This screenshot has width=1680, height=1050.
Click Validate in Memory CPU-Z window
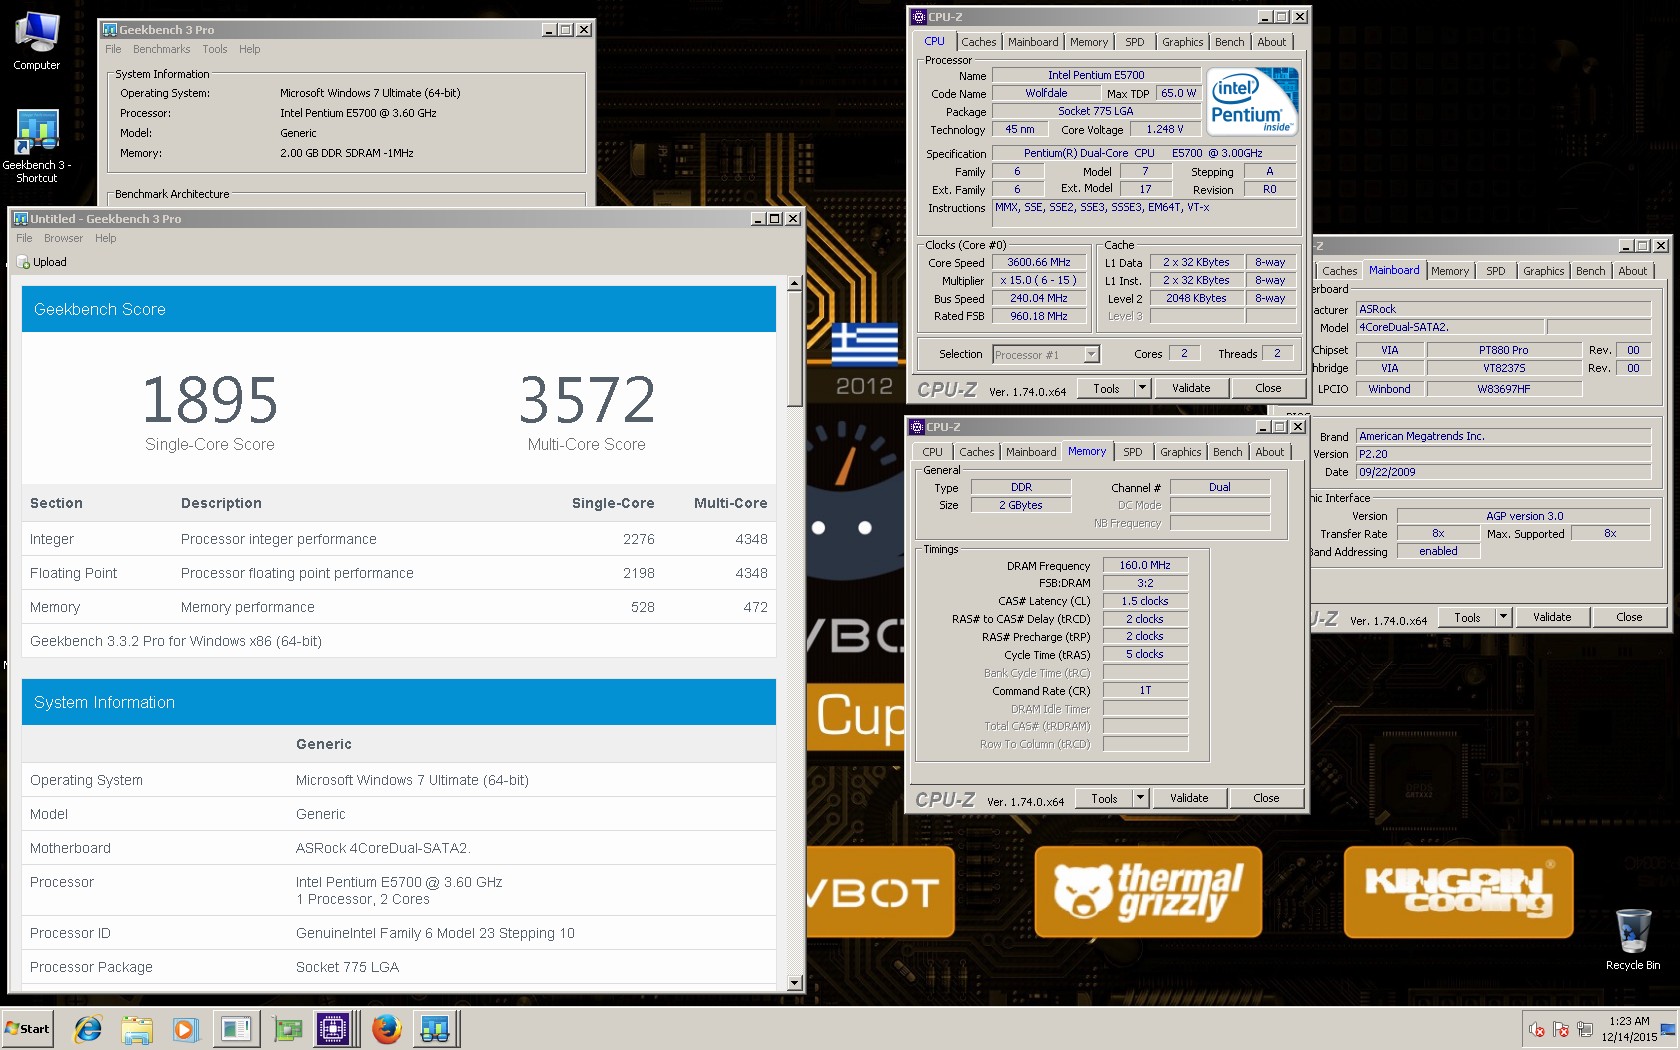[x=1188, y=798]
